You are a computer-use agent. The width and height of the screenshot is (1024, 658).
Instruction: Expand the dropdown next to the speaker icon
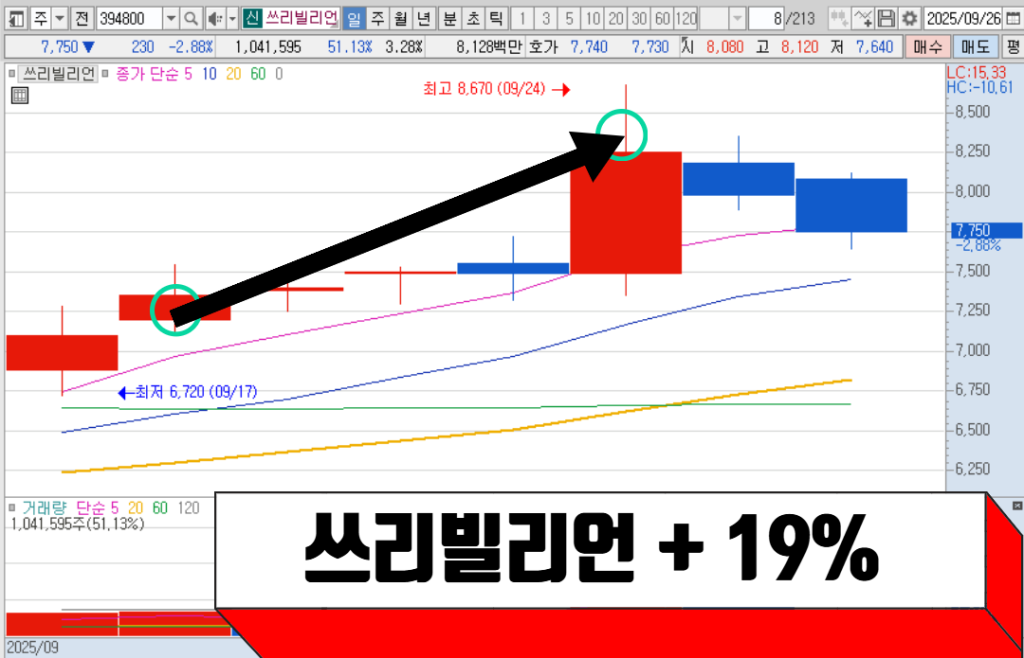(x=232, y=19)
